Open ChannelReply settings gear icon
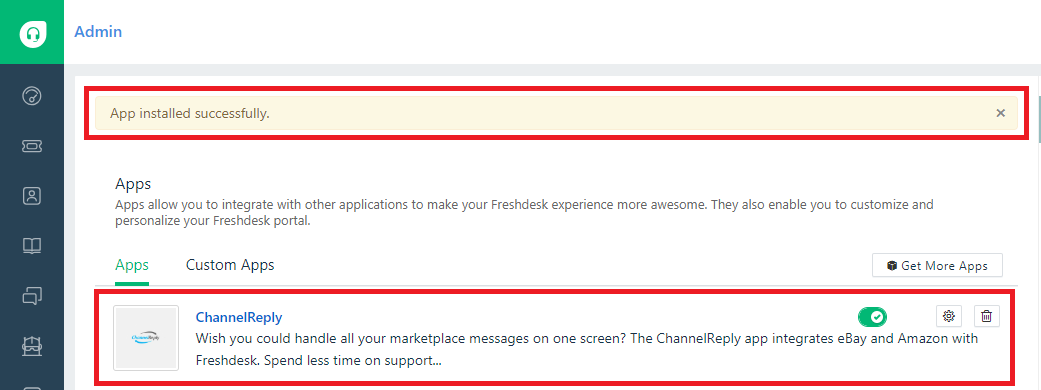 tap(949, 316)
